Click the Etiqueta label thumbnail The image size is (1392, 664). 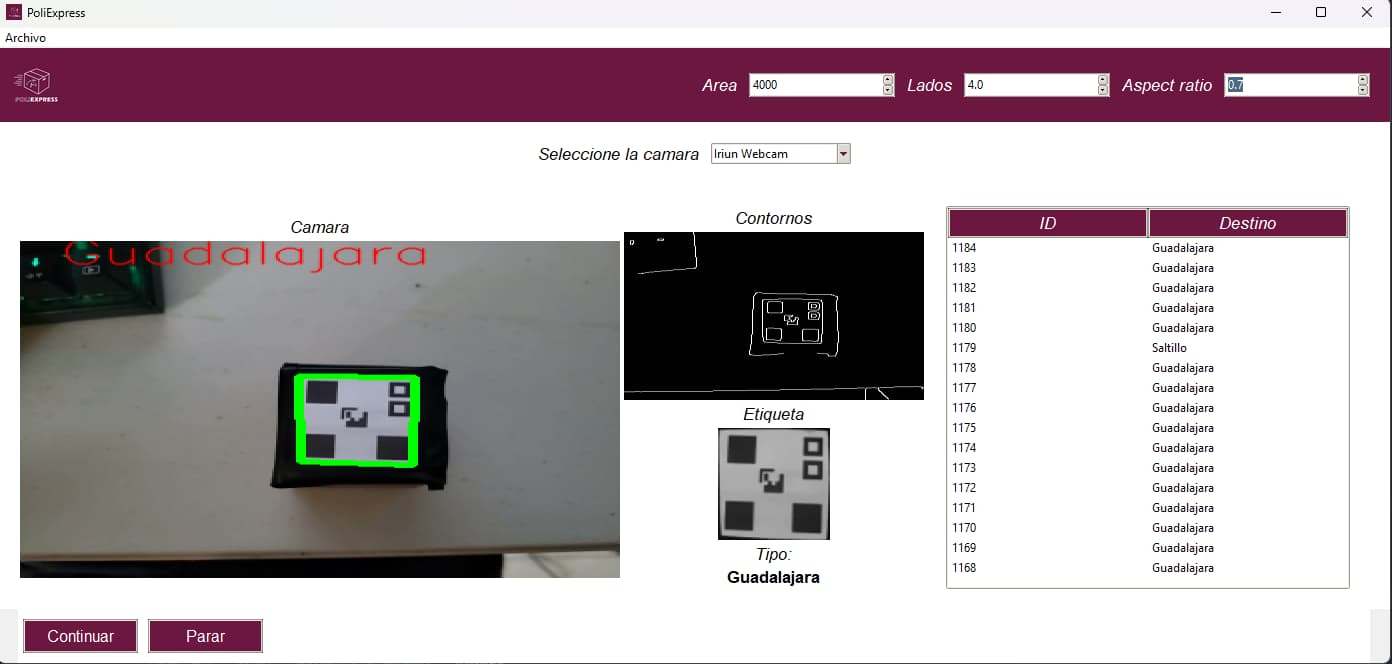[773, 484]
